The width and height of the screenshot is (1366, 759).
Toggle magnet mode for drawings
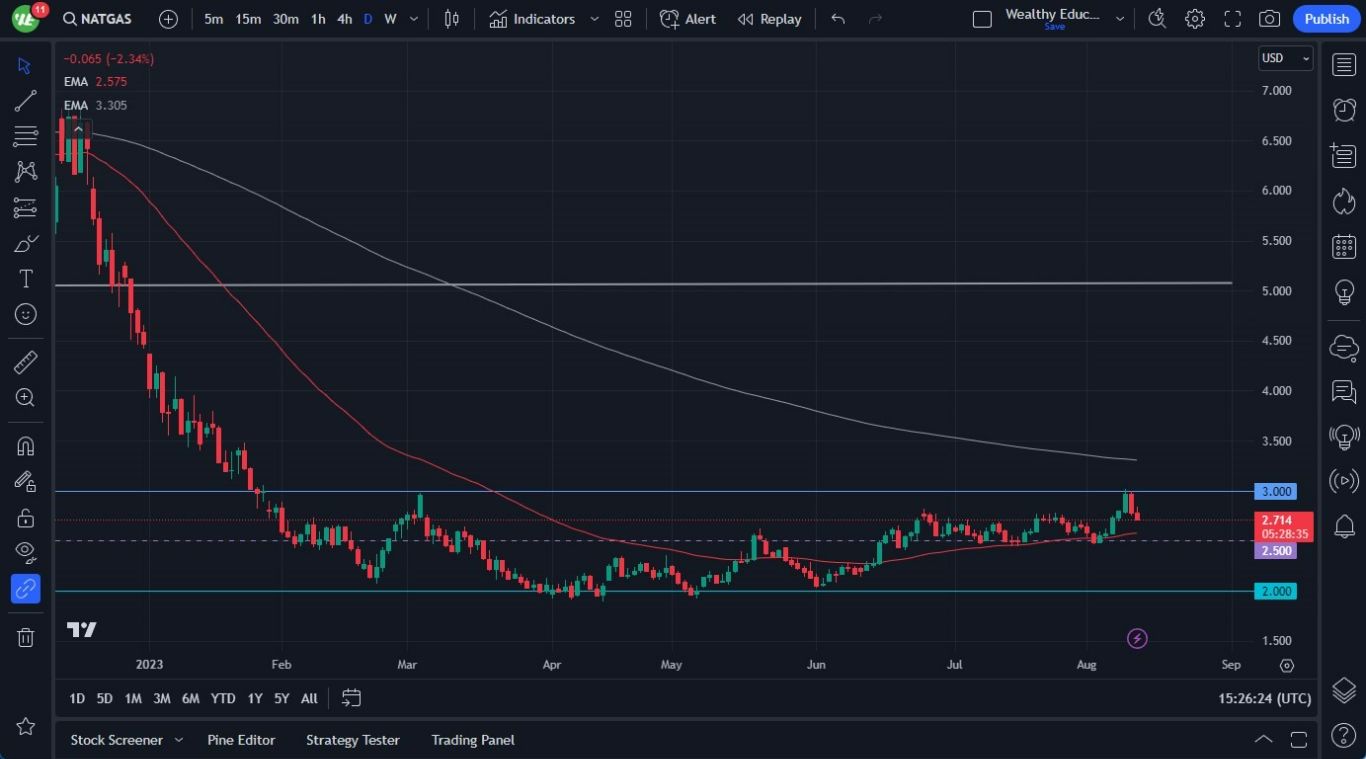click(25, 446)
